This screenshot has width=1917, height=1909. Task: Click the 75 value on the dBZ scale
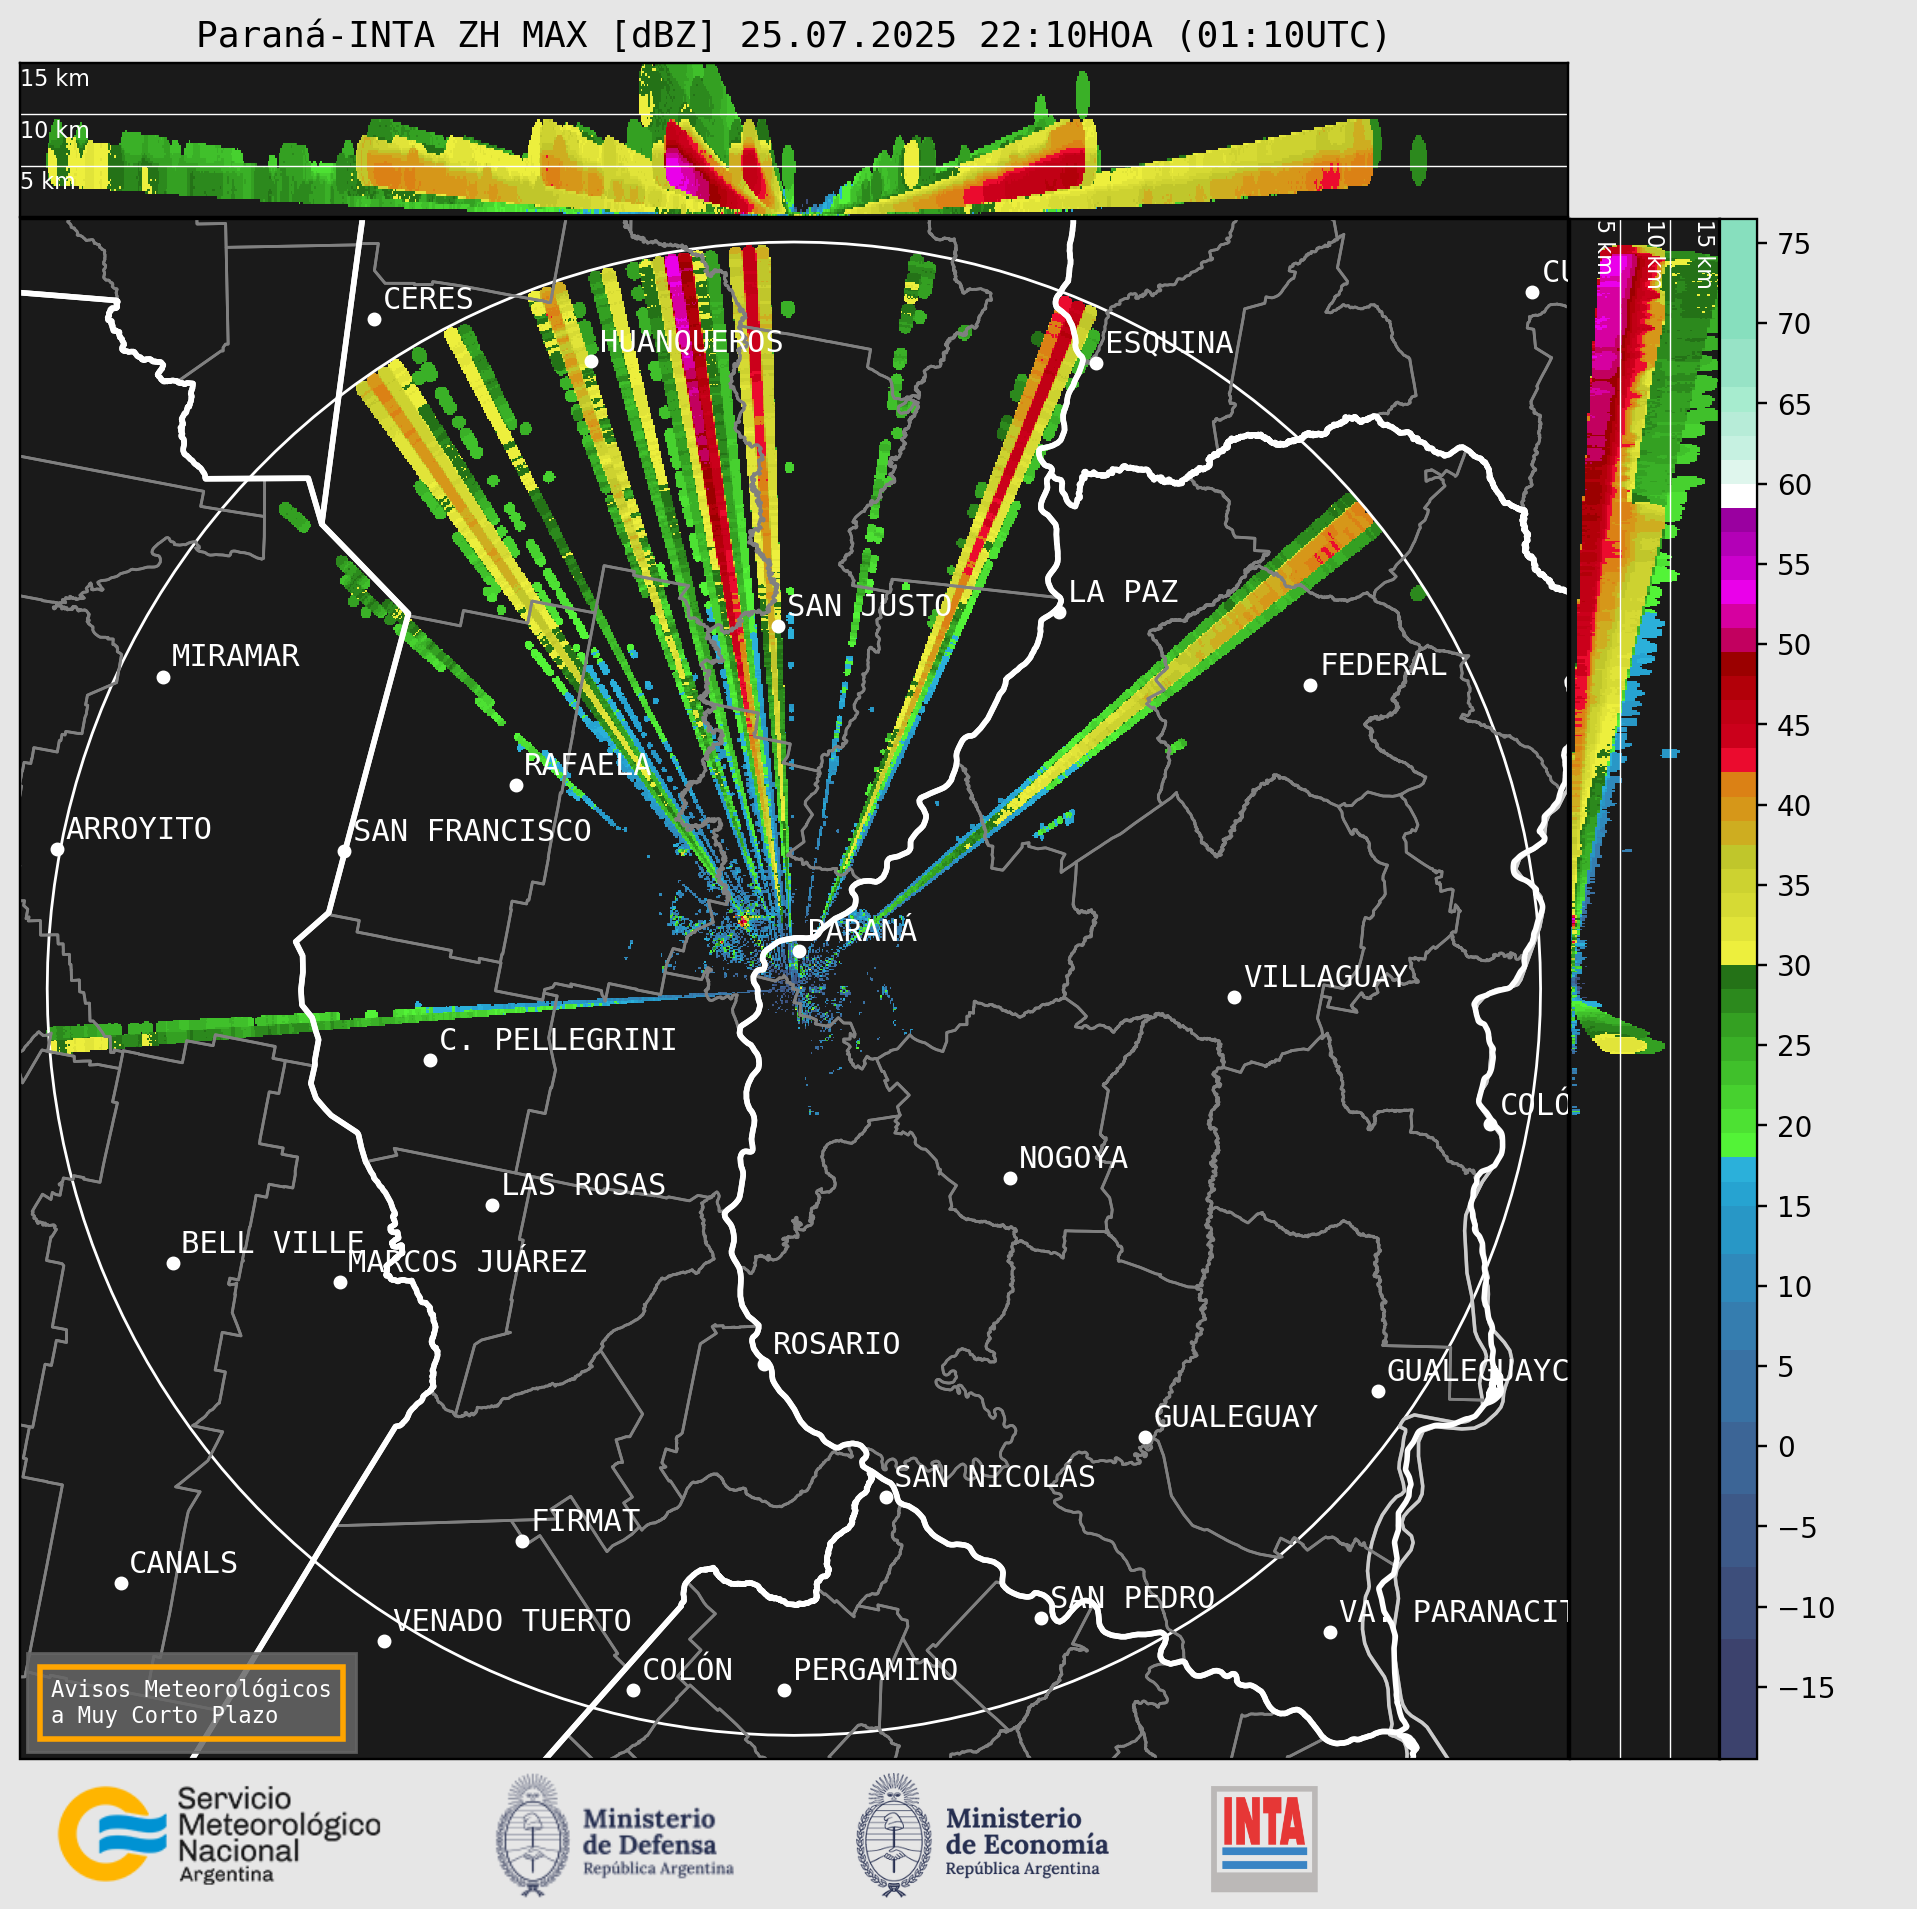point(1794,244)
